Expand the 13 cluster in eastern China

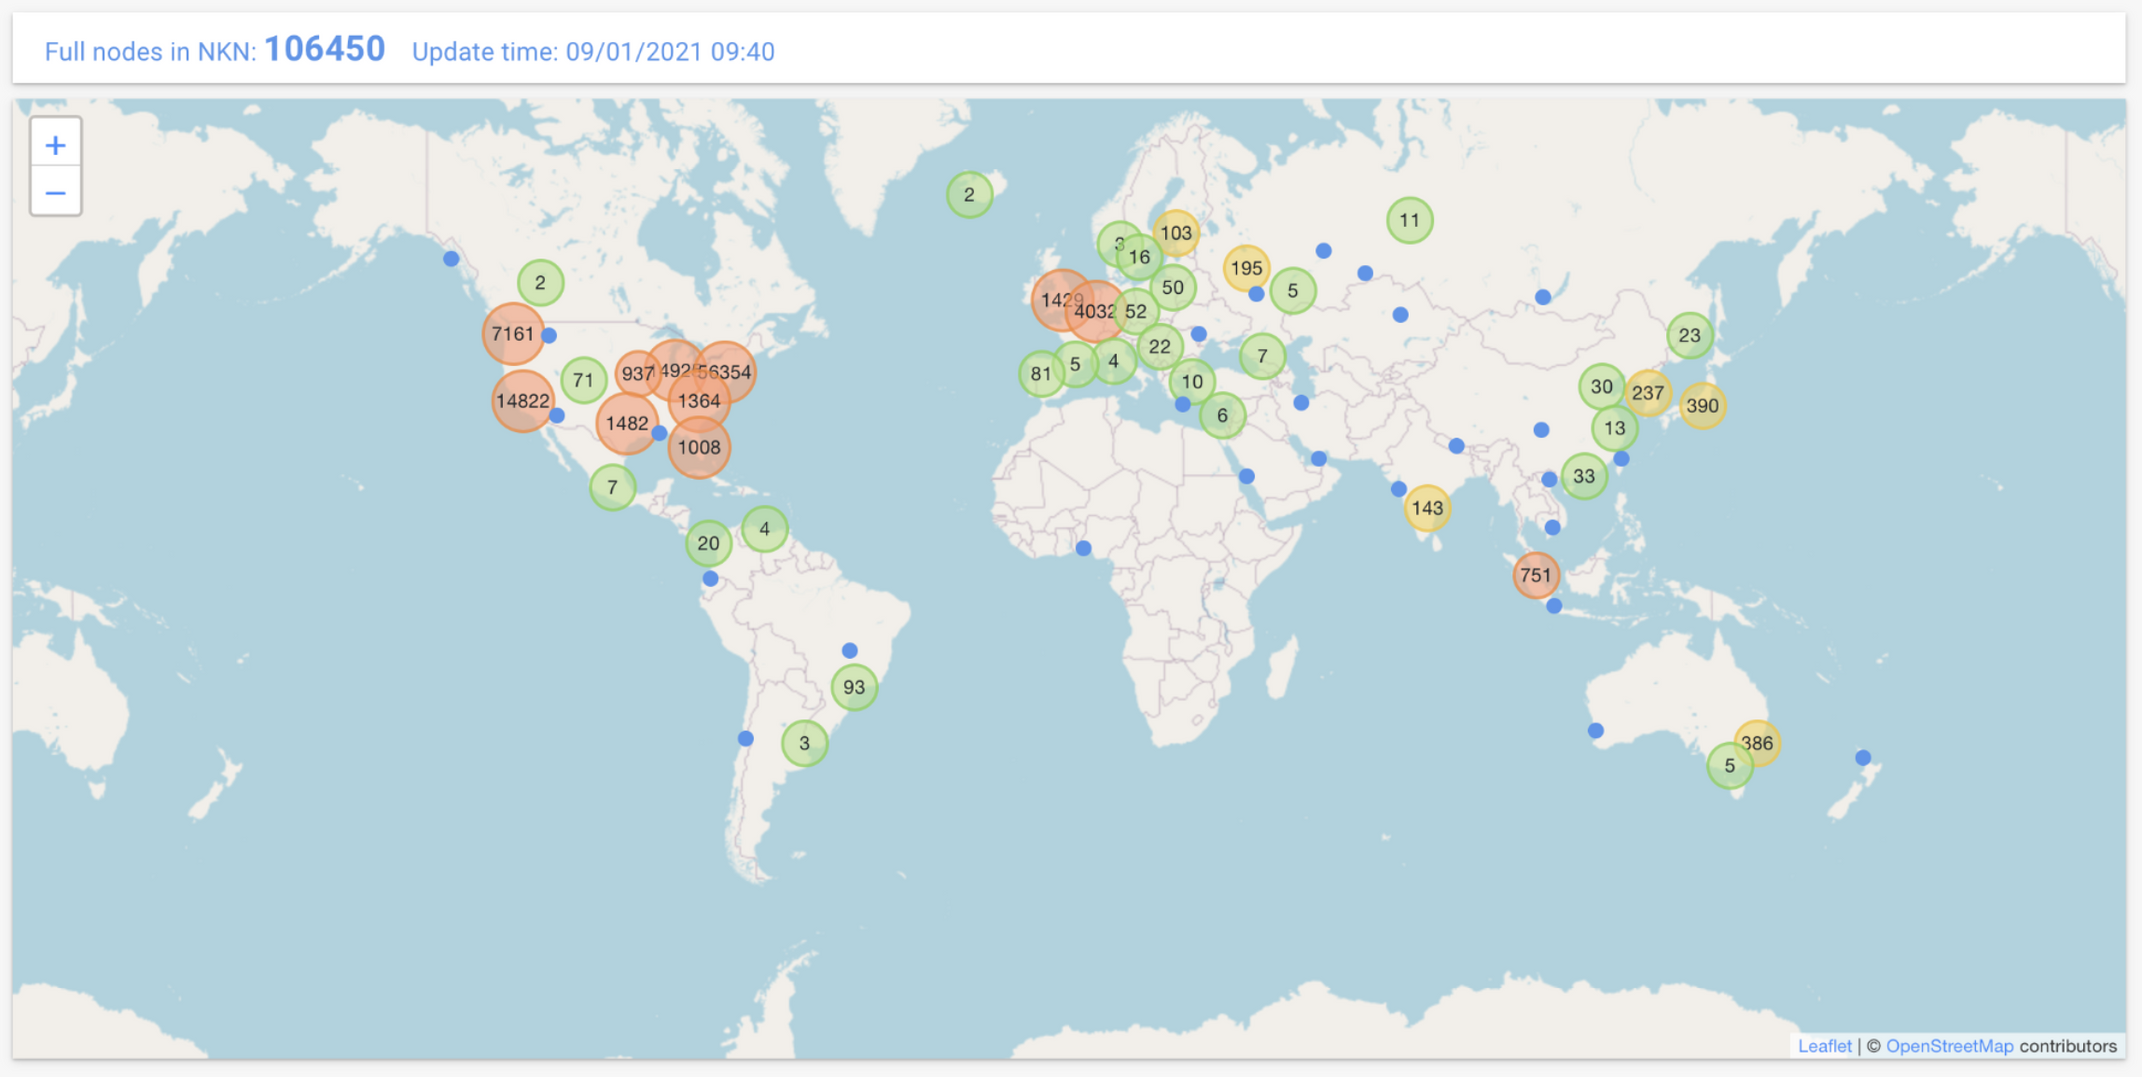point(1614,428)
